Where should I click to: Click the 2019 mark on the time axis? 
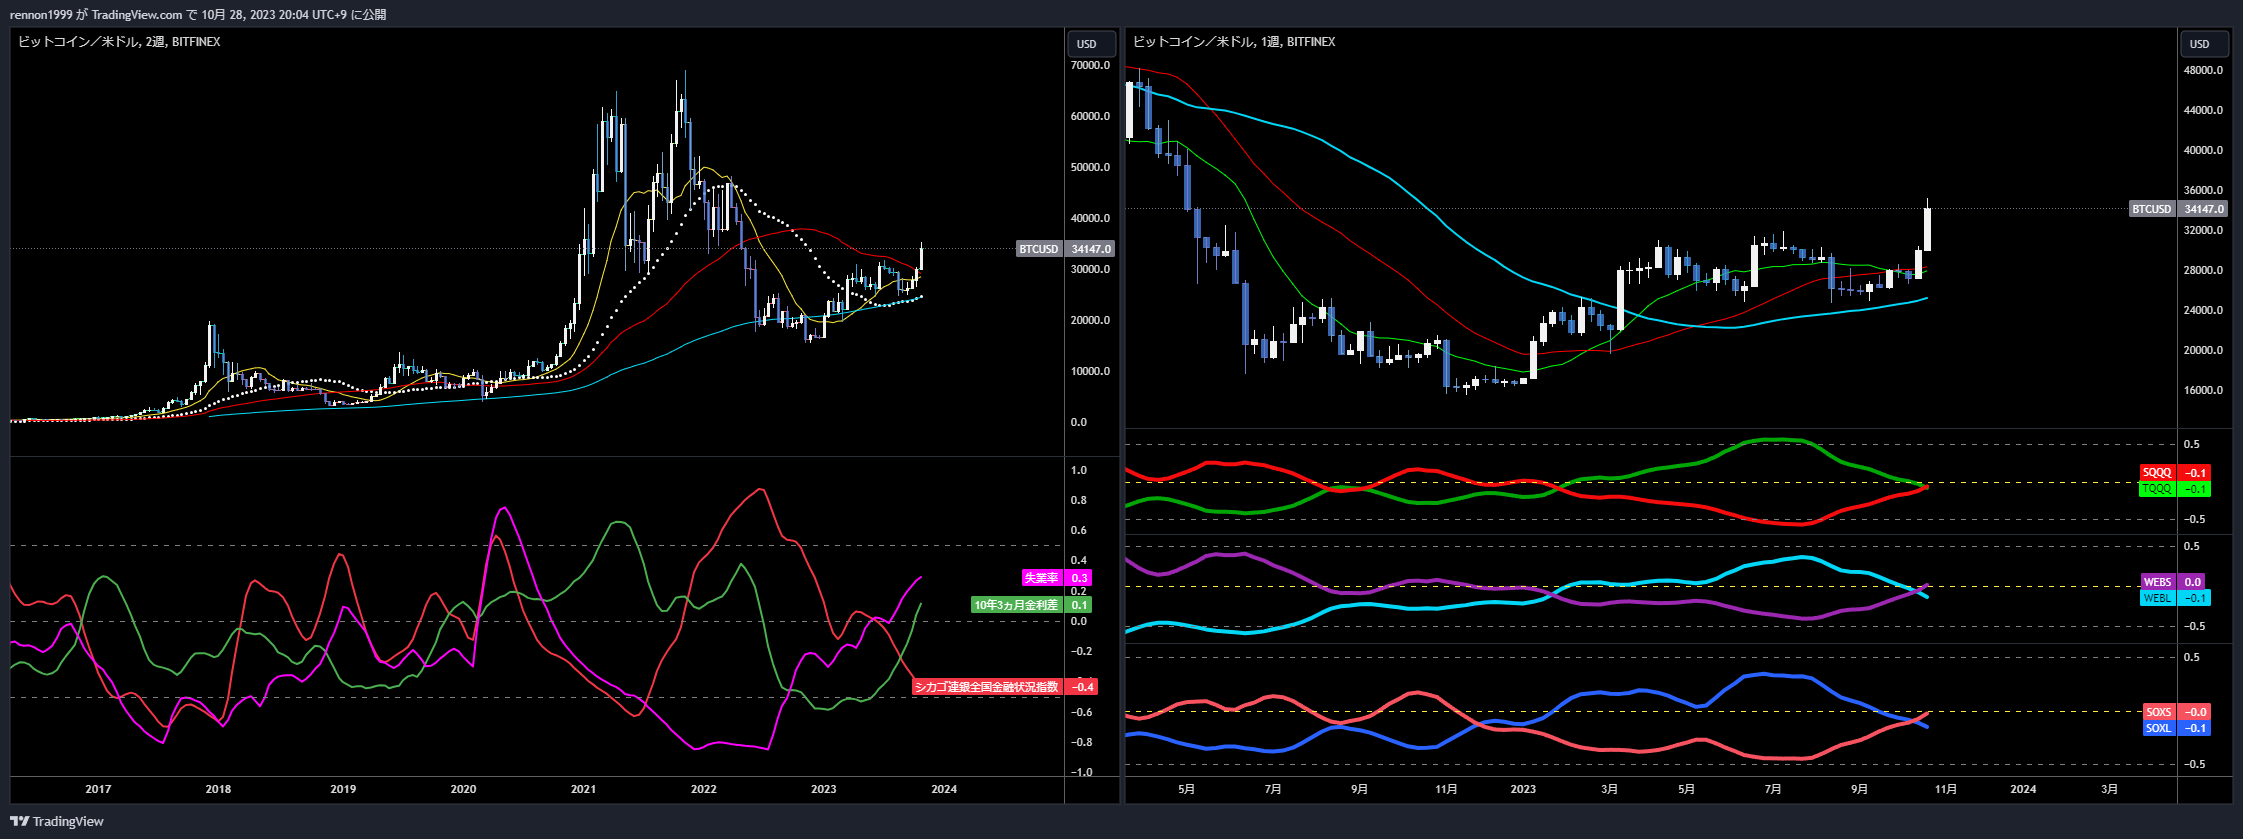(x=343, y=789)
